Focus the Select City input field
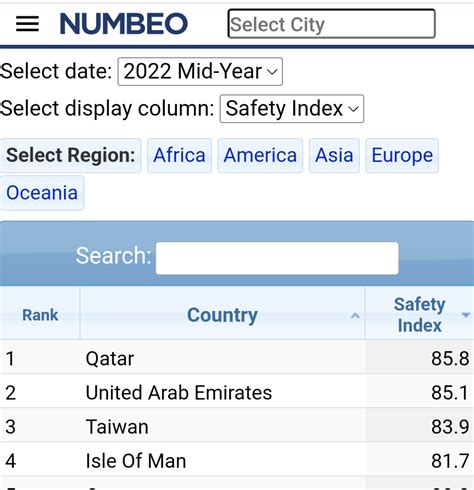 pyautogui.click(x=332, y=24)
